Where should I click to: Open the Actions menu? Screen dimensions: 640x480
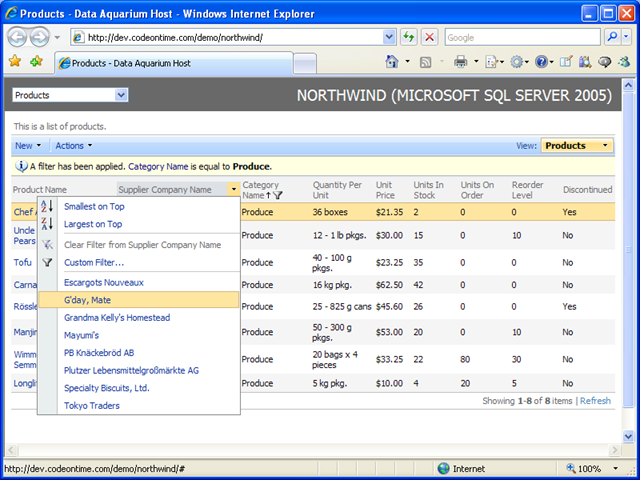pos(74,146)
